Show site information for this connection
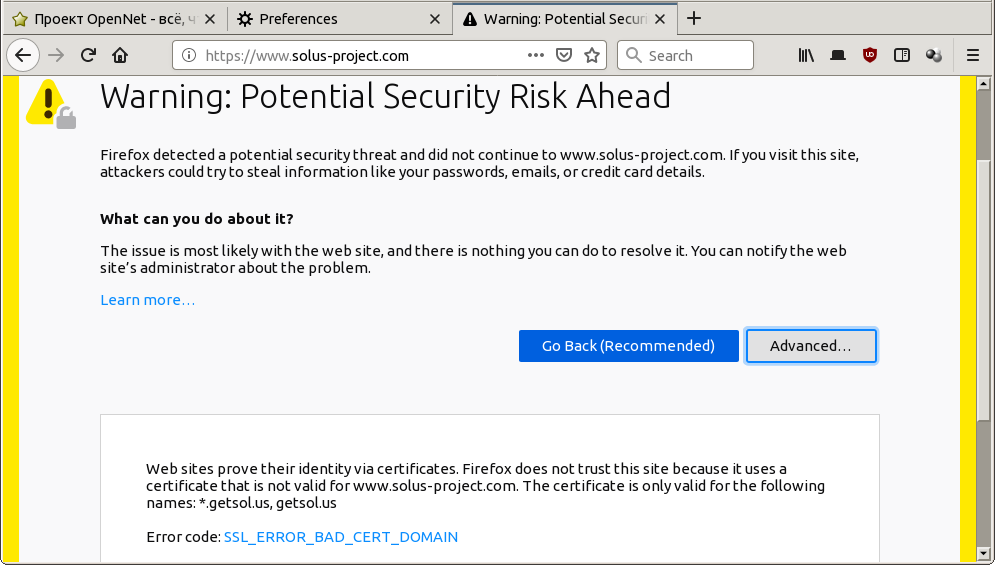This screenshot has width=995, height=565. click(x=188, y=56)
